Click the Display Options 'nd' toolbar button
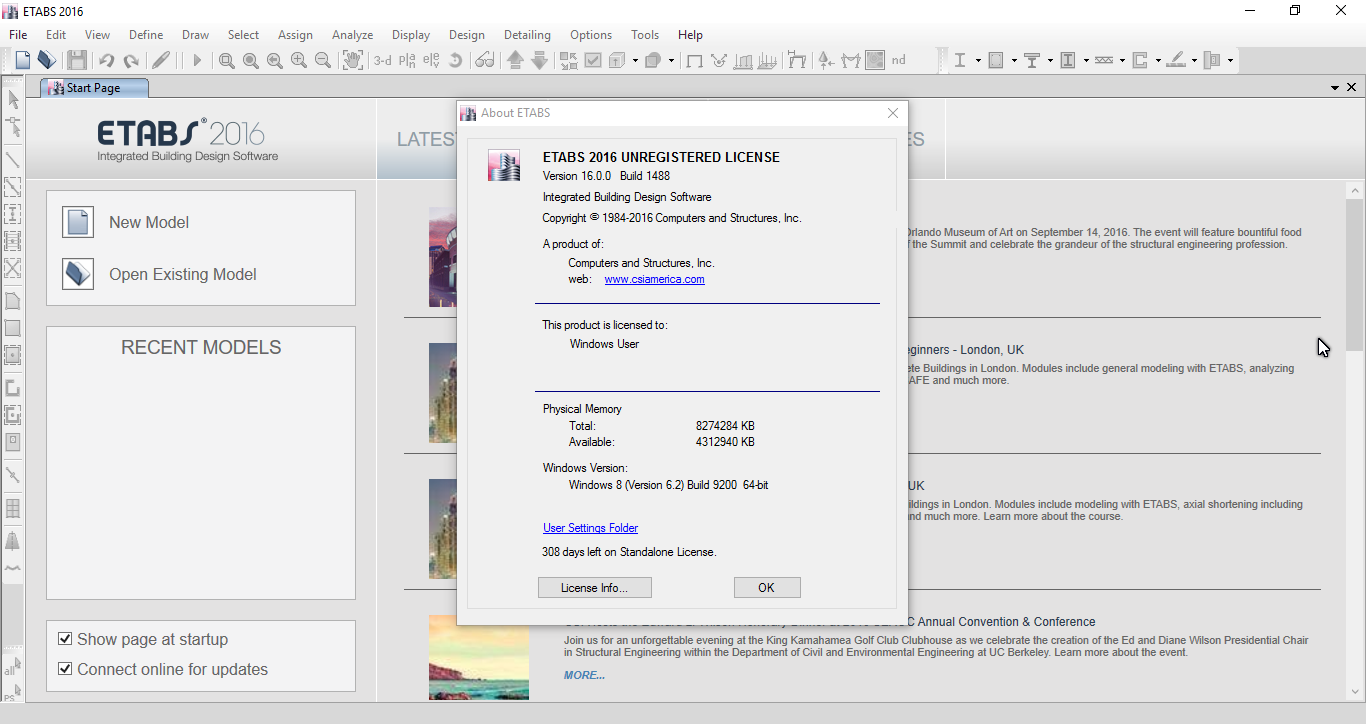Screen dimensions: 1366x724 [x=899, y=60]
